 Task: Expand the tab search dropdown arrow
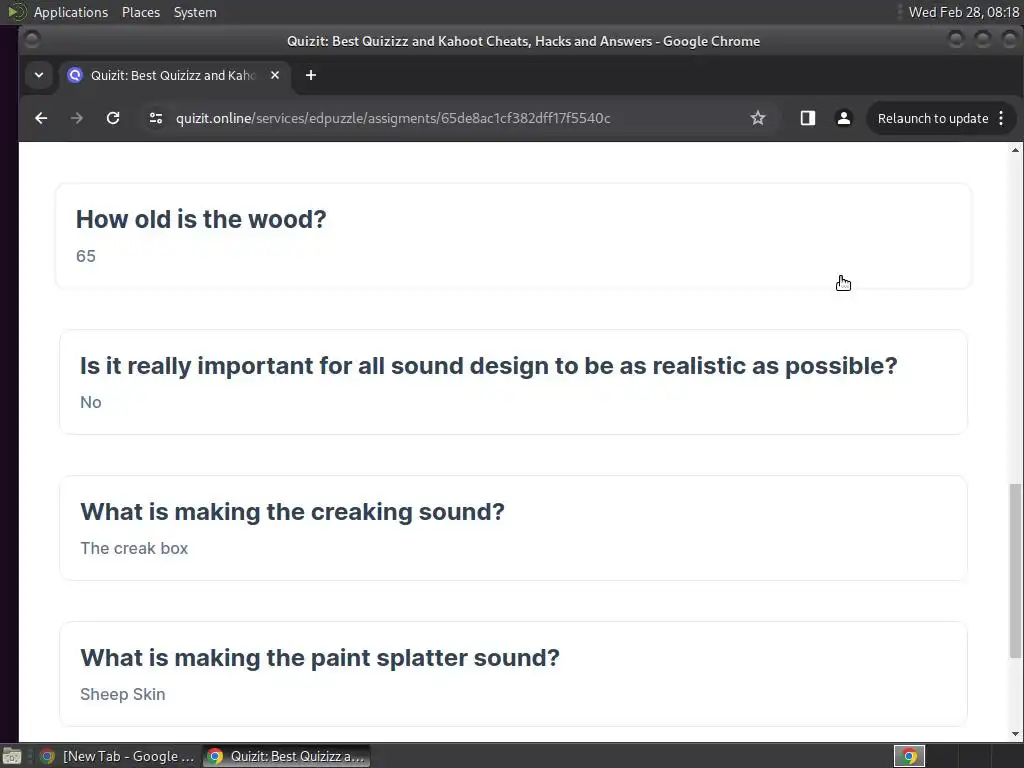tap(39, 75)
